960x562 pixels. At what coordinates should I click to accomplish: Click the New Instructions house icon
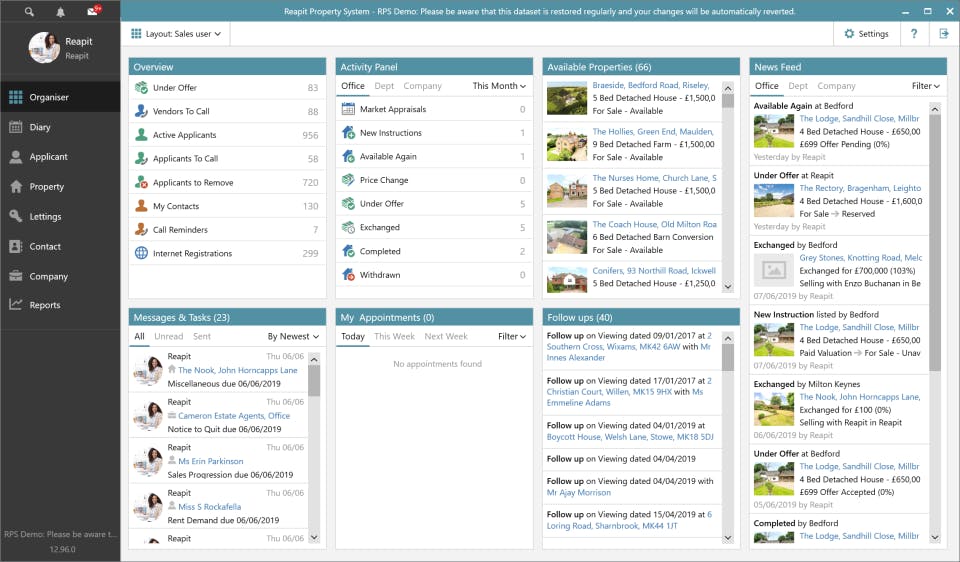(348, 132)
